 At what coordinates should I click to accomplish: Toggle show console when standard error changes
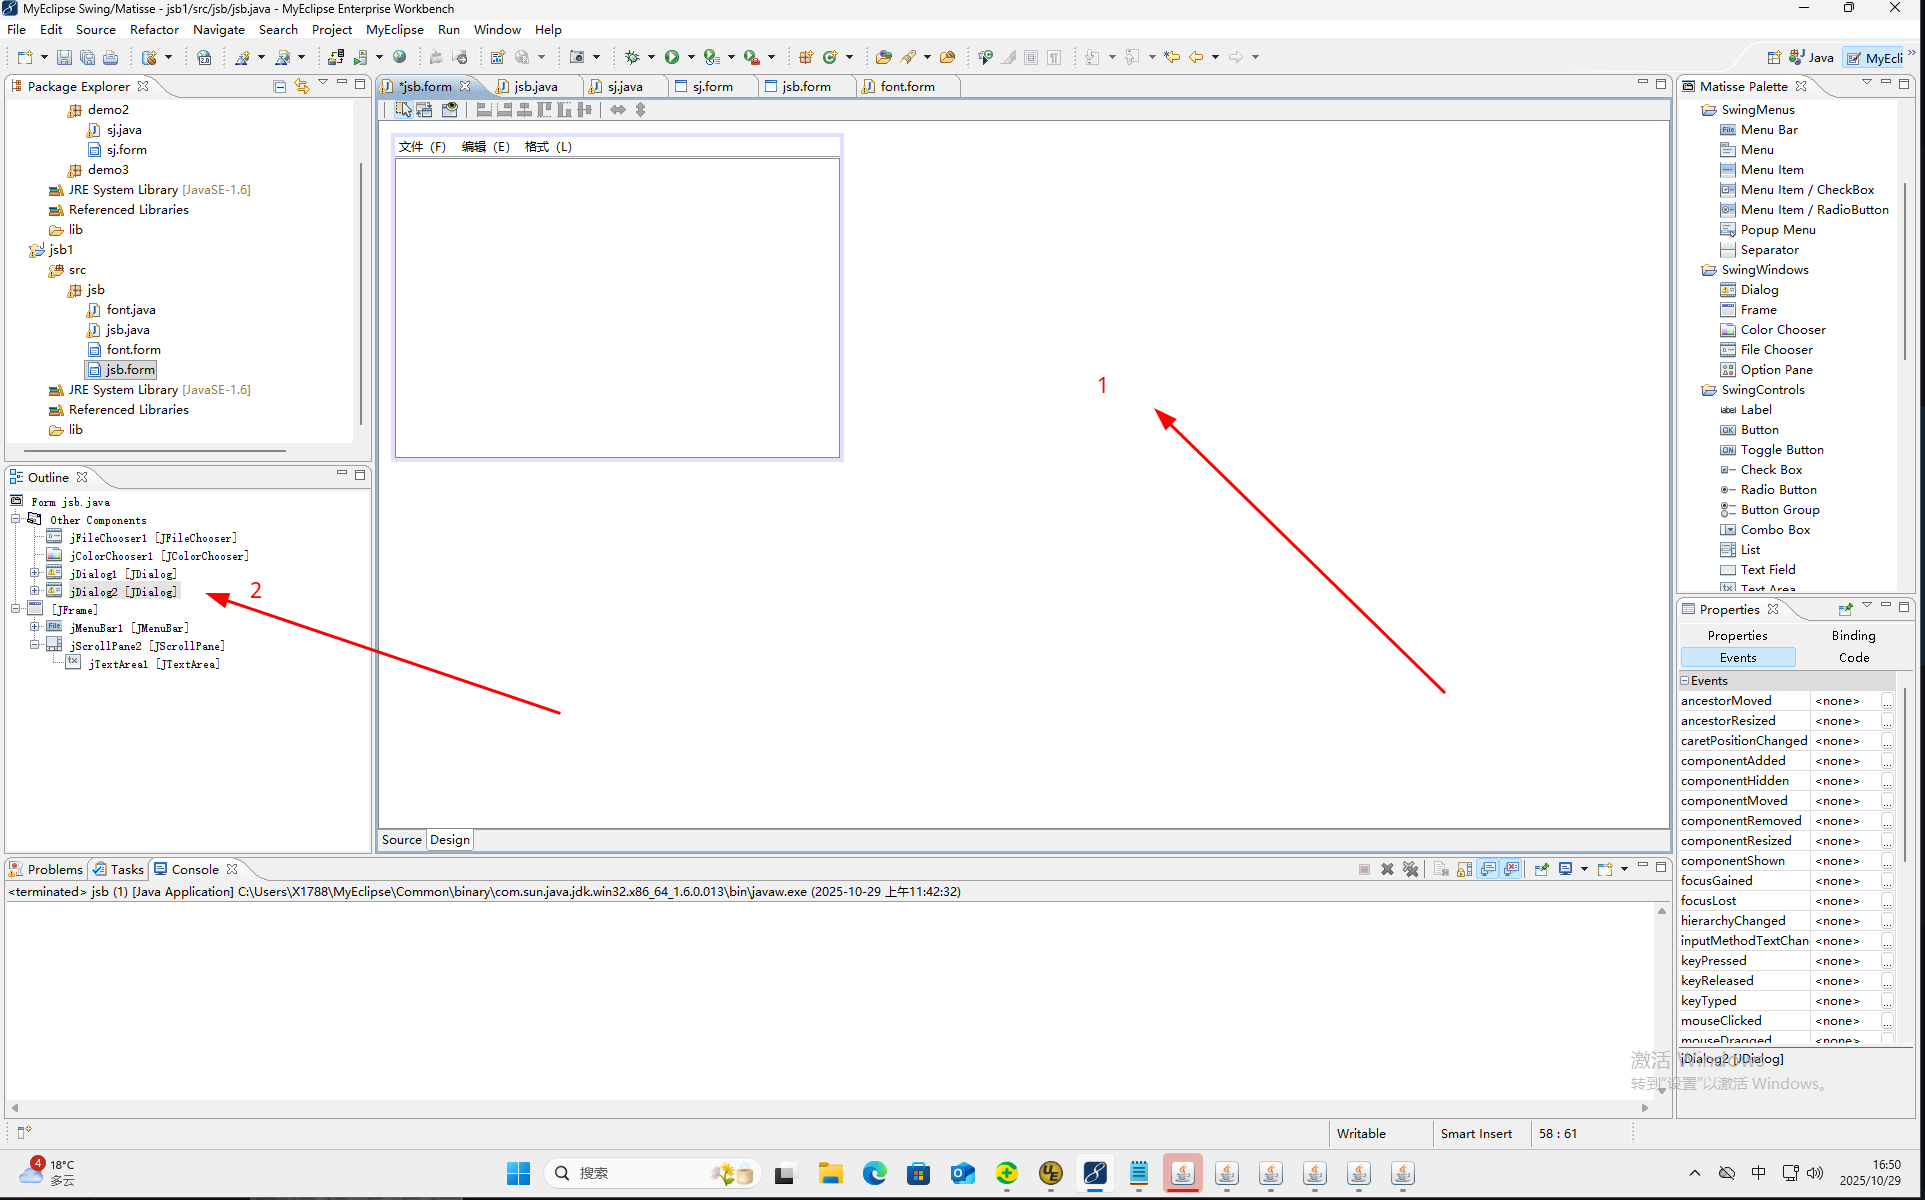coord(1511,869)
